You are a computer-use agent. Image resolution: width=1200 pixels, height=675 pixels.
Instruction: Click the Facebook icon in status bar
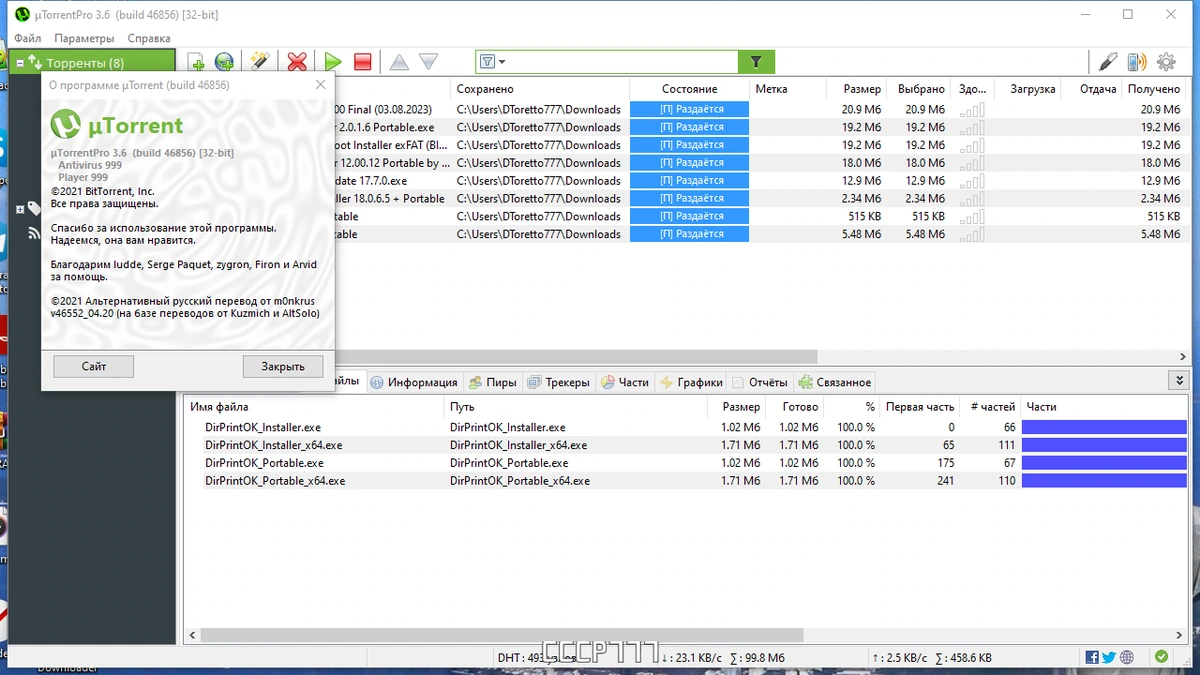click(1092, 657)
